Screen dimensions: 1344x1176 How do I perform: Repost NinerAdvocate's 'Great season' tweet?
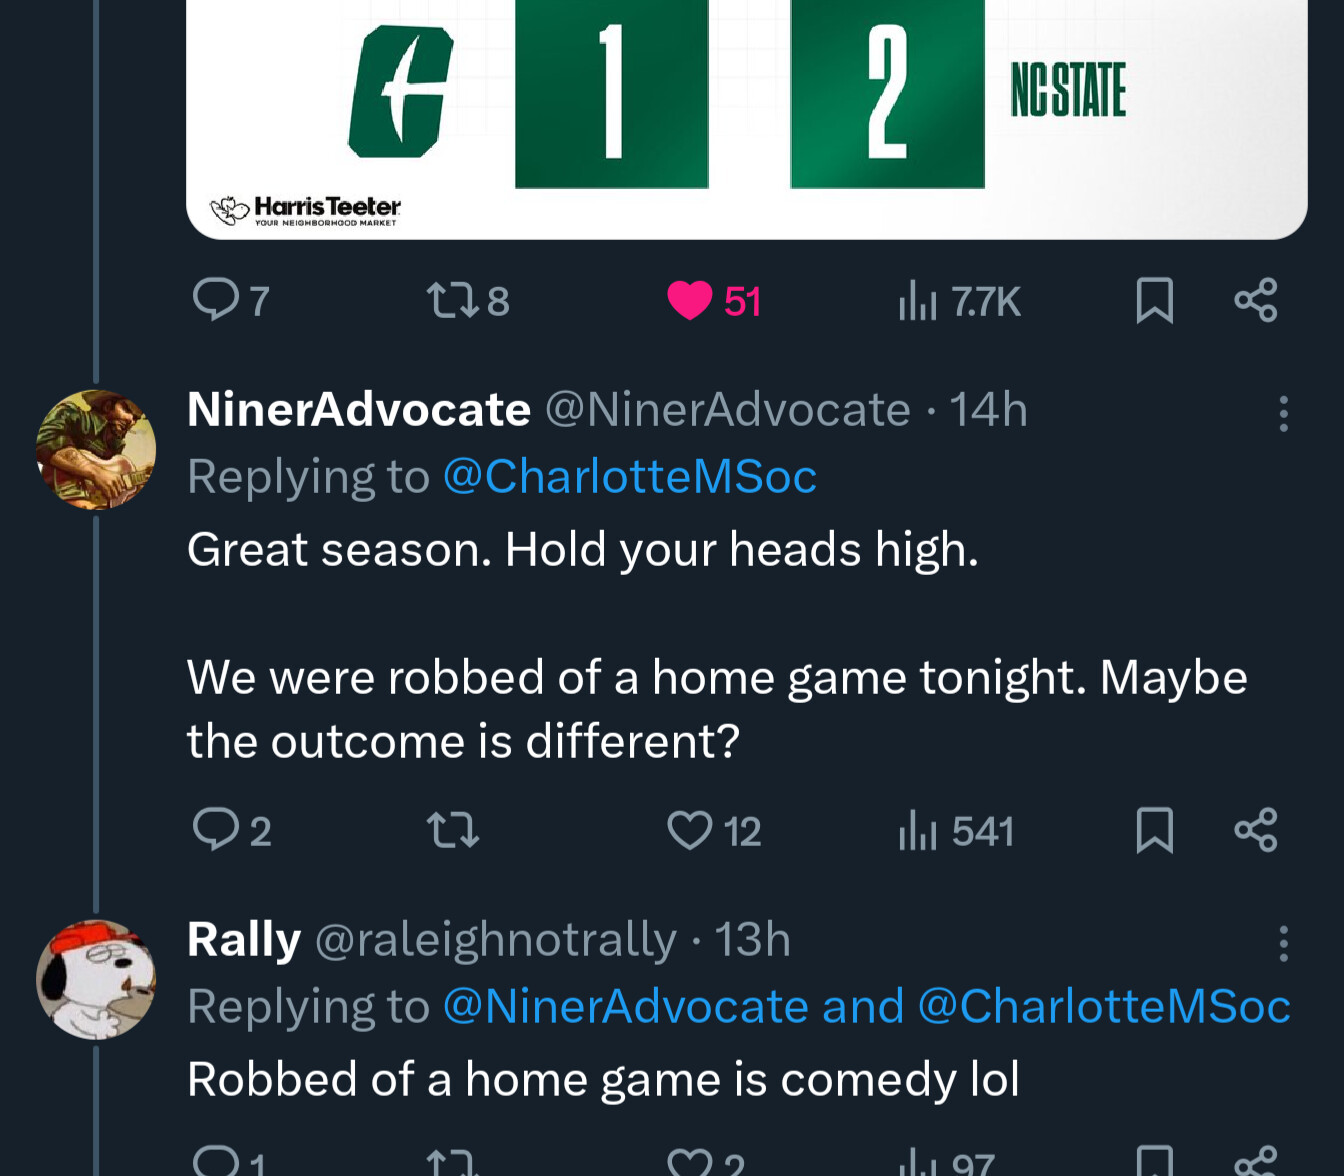[x=452, y=830]
